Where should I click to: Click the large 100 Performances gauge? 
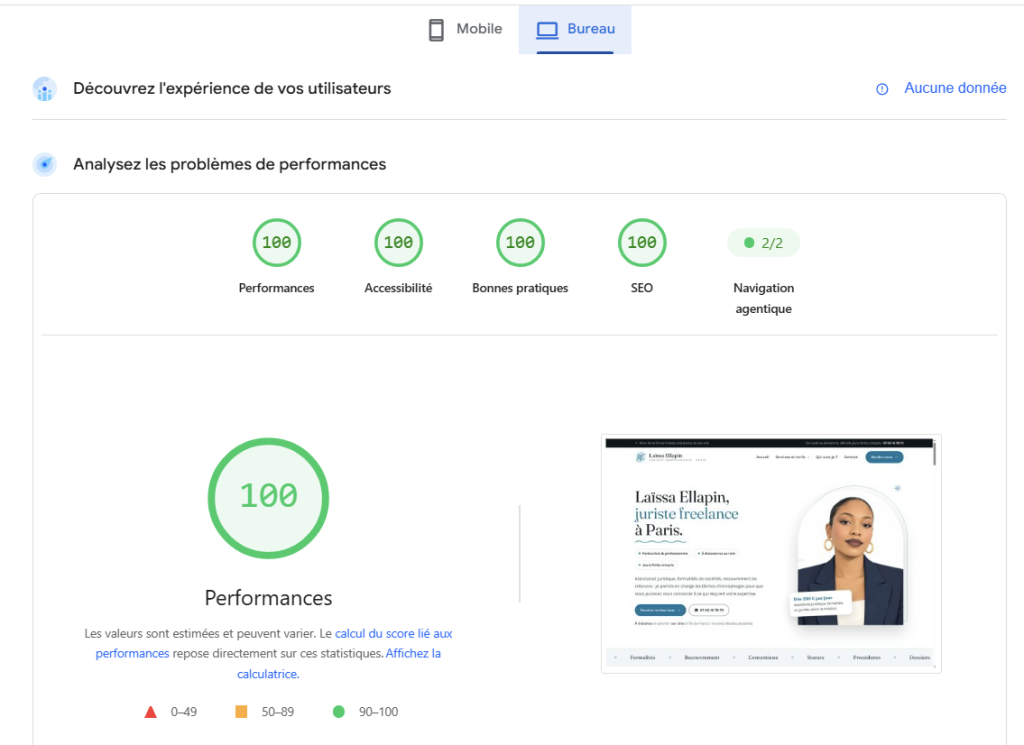tap(268, 498)
